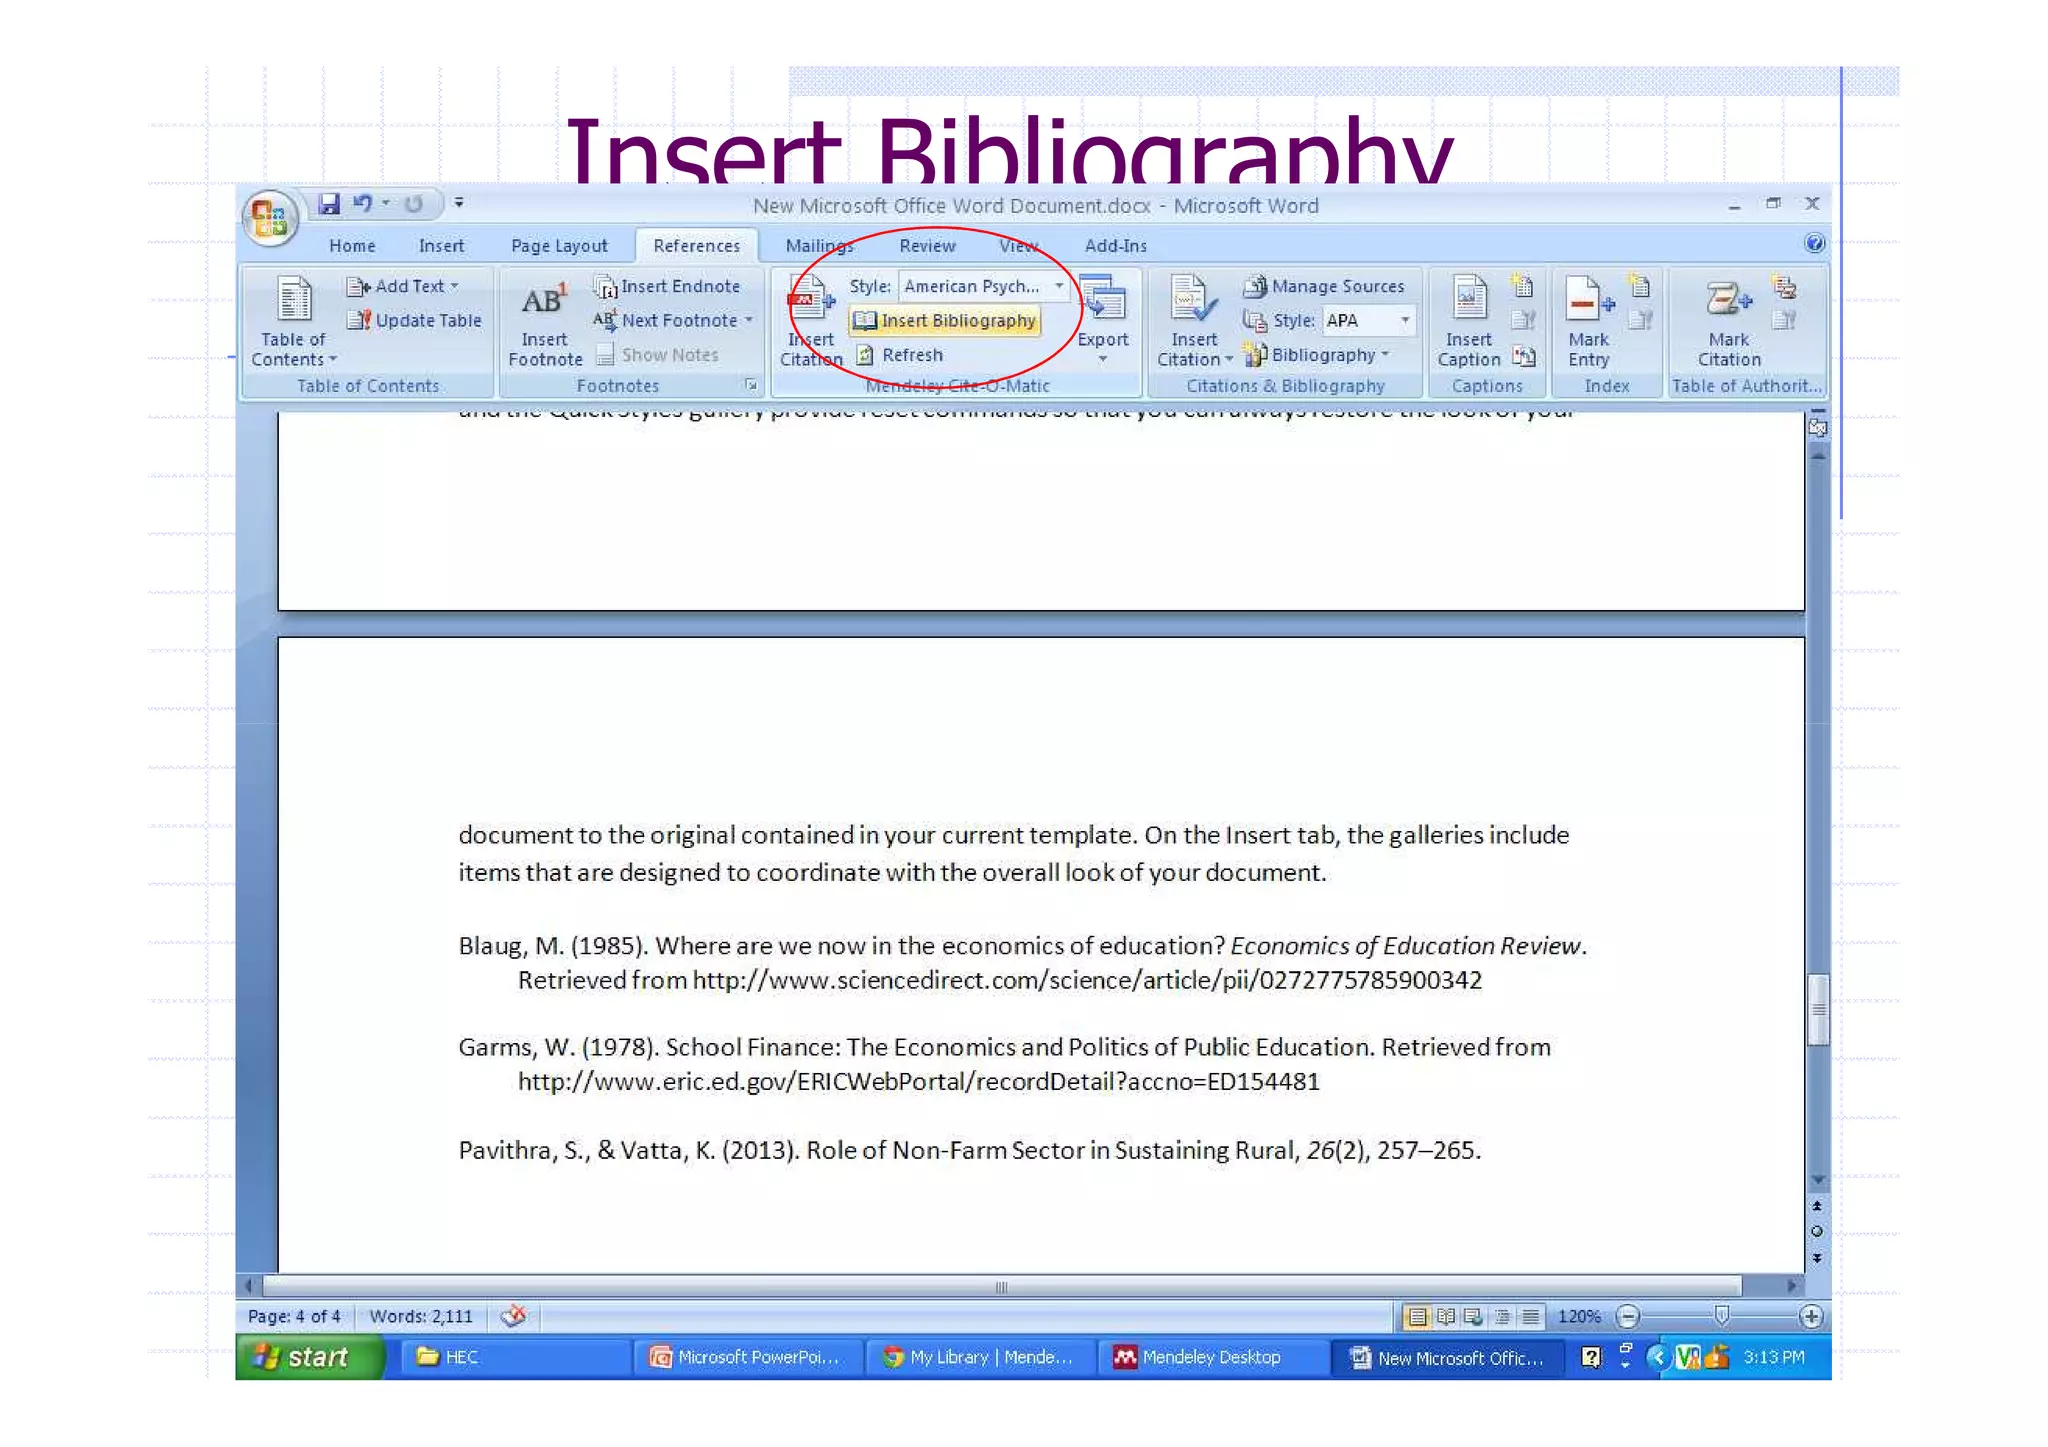Screen dimensions: 2048x1447
Task: Switch to Outline view
Action: click(x=1502, y=1316)
